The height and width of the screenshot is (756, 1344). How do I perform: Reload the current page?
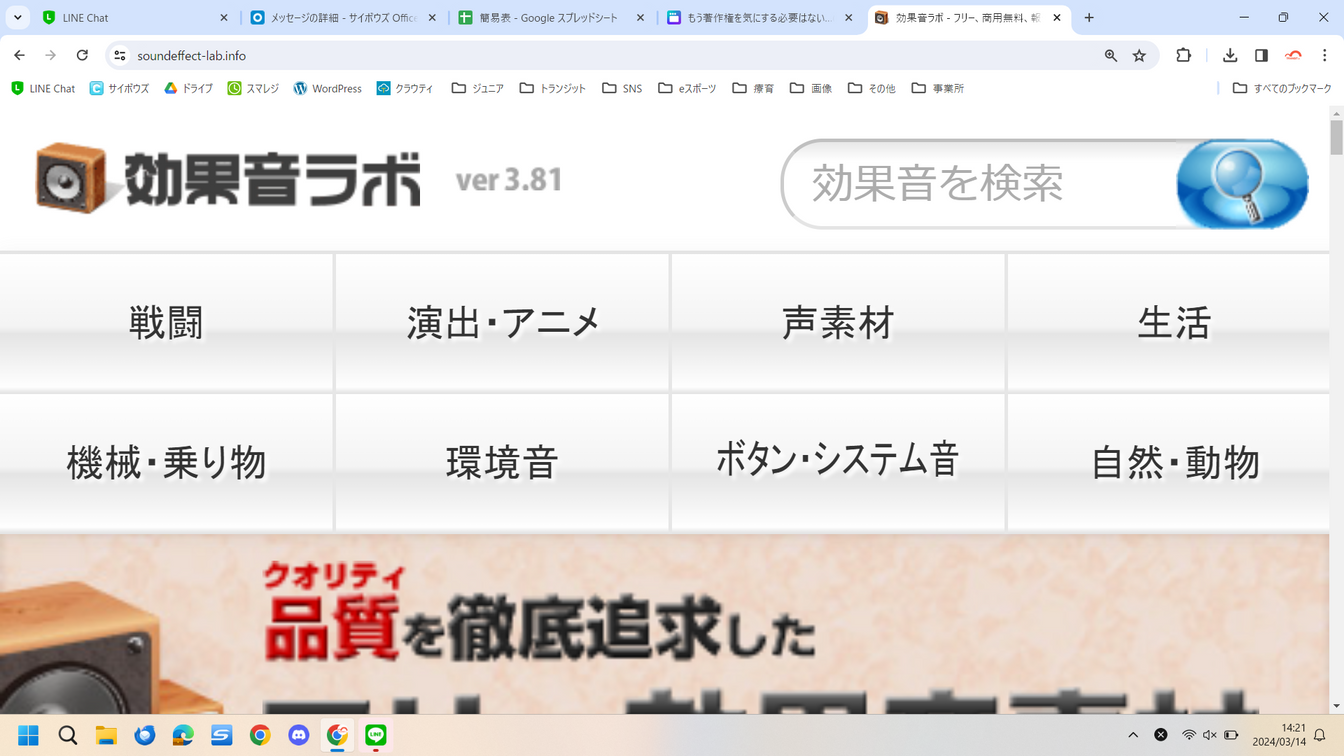click(x=82, y=56)
